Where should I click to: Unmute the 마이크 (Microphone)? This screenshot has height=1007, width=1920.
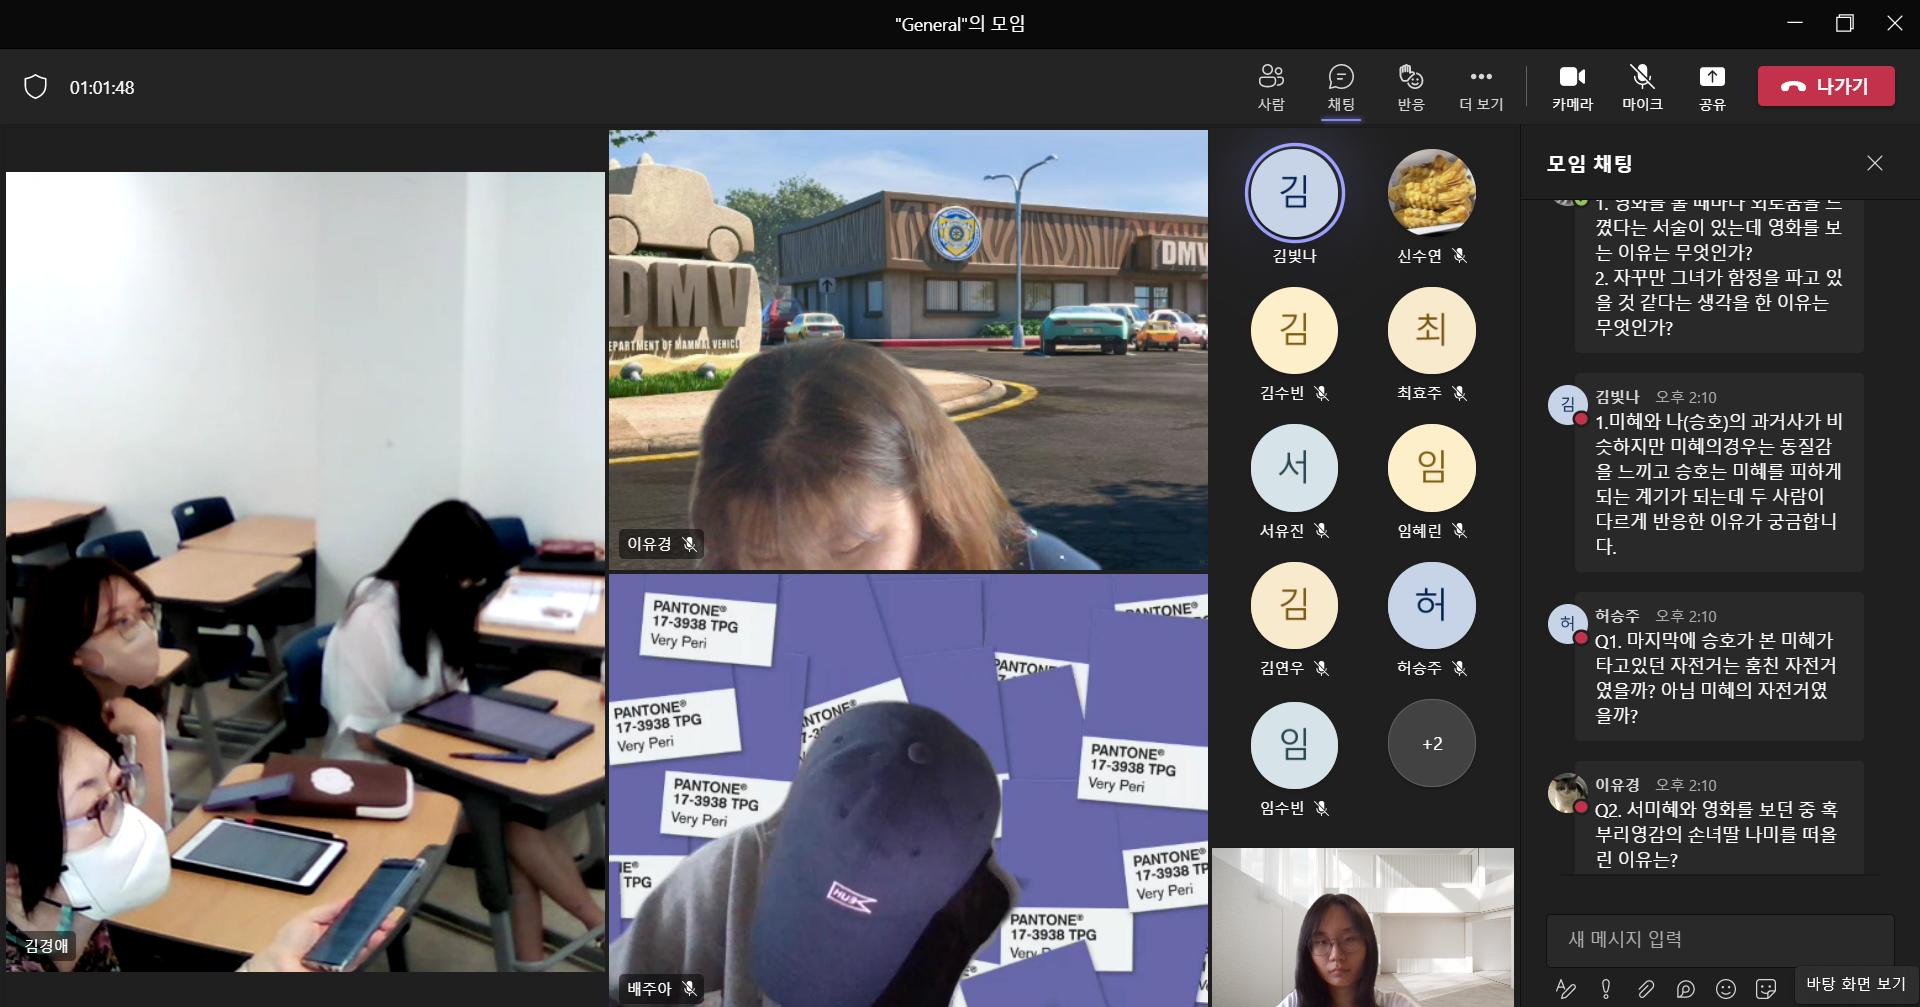(1642, 87)
